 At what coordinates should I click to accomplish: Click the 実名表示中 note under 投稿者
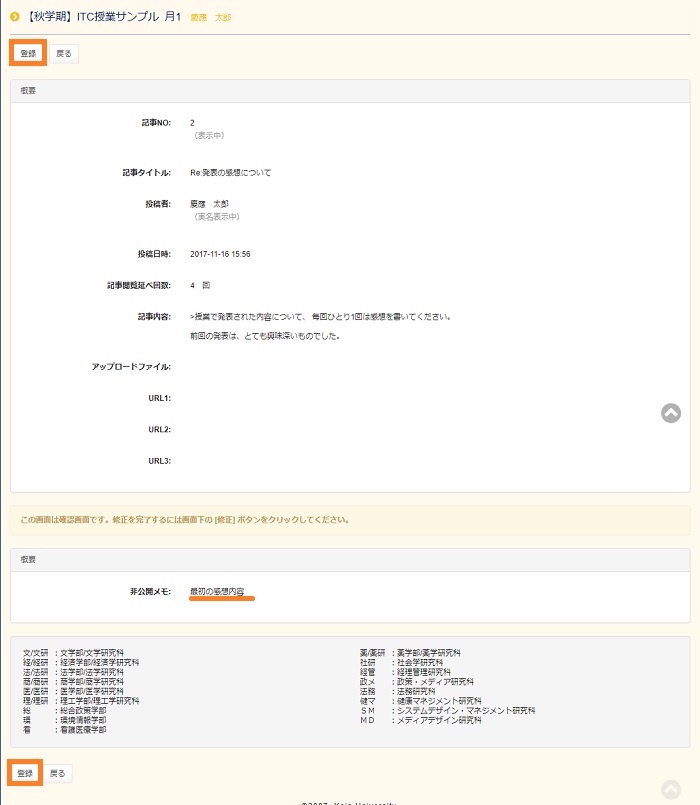pyautogui.click(x=217, y=216)
